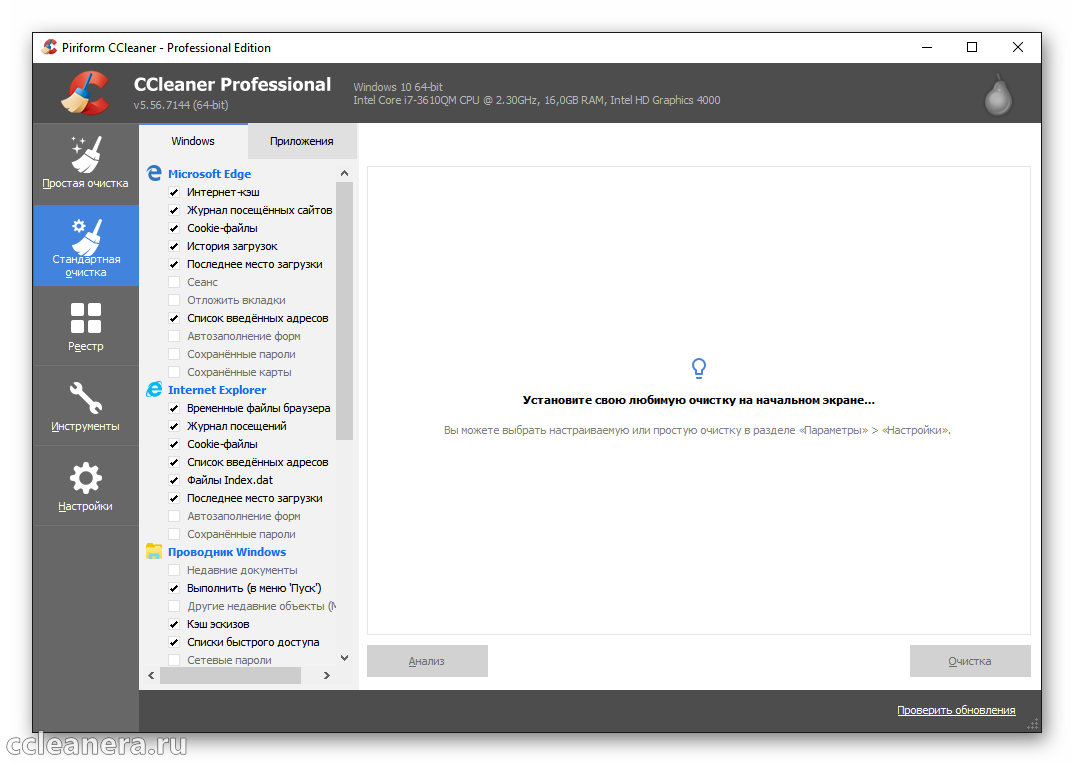This screenshot has width=1074, height=765.
Task: Enable Internet Explorer Сохранённые пароли checkbox
Action: [174, 534]
